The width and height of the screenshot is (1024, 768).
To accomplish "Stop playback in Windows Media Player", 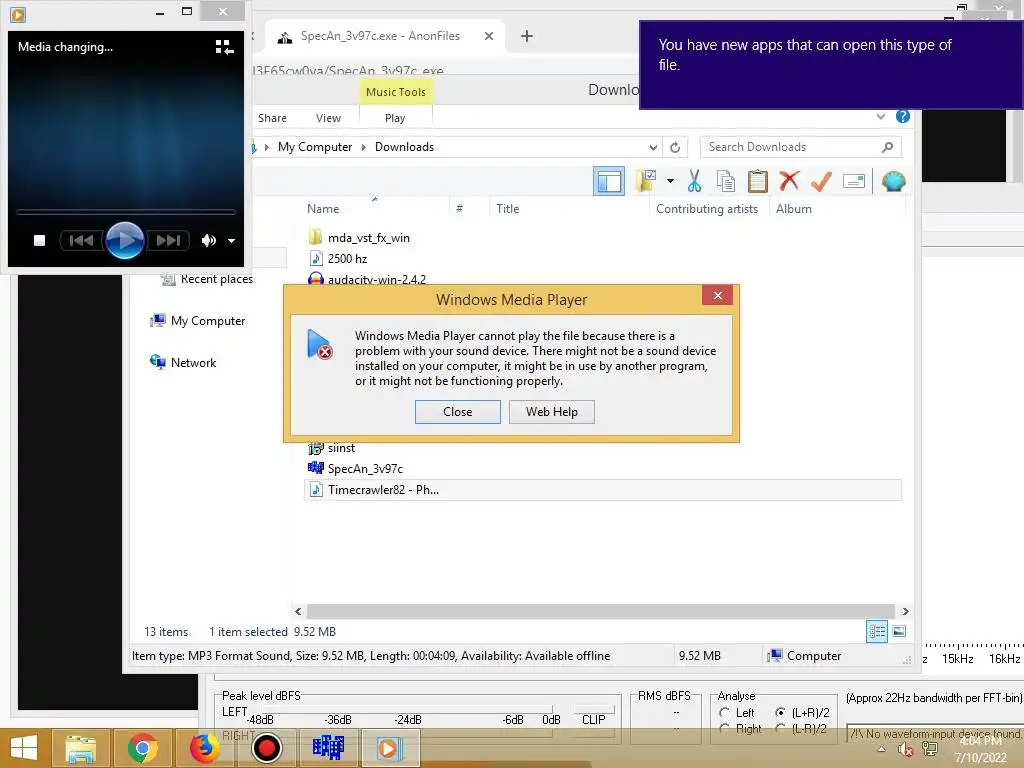I will point(39,240).
